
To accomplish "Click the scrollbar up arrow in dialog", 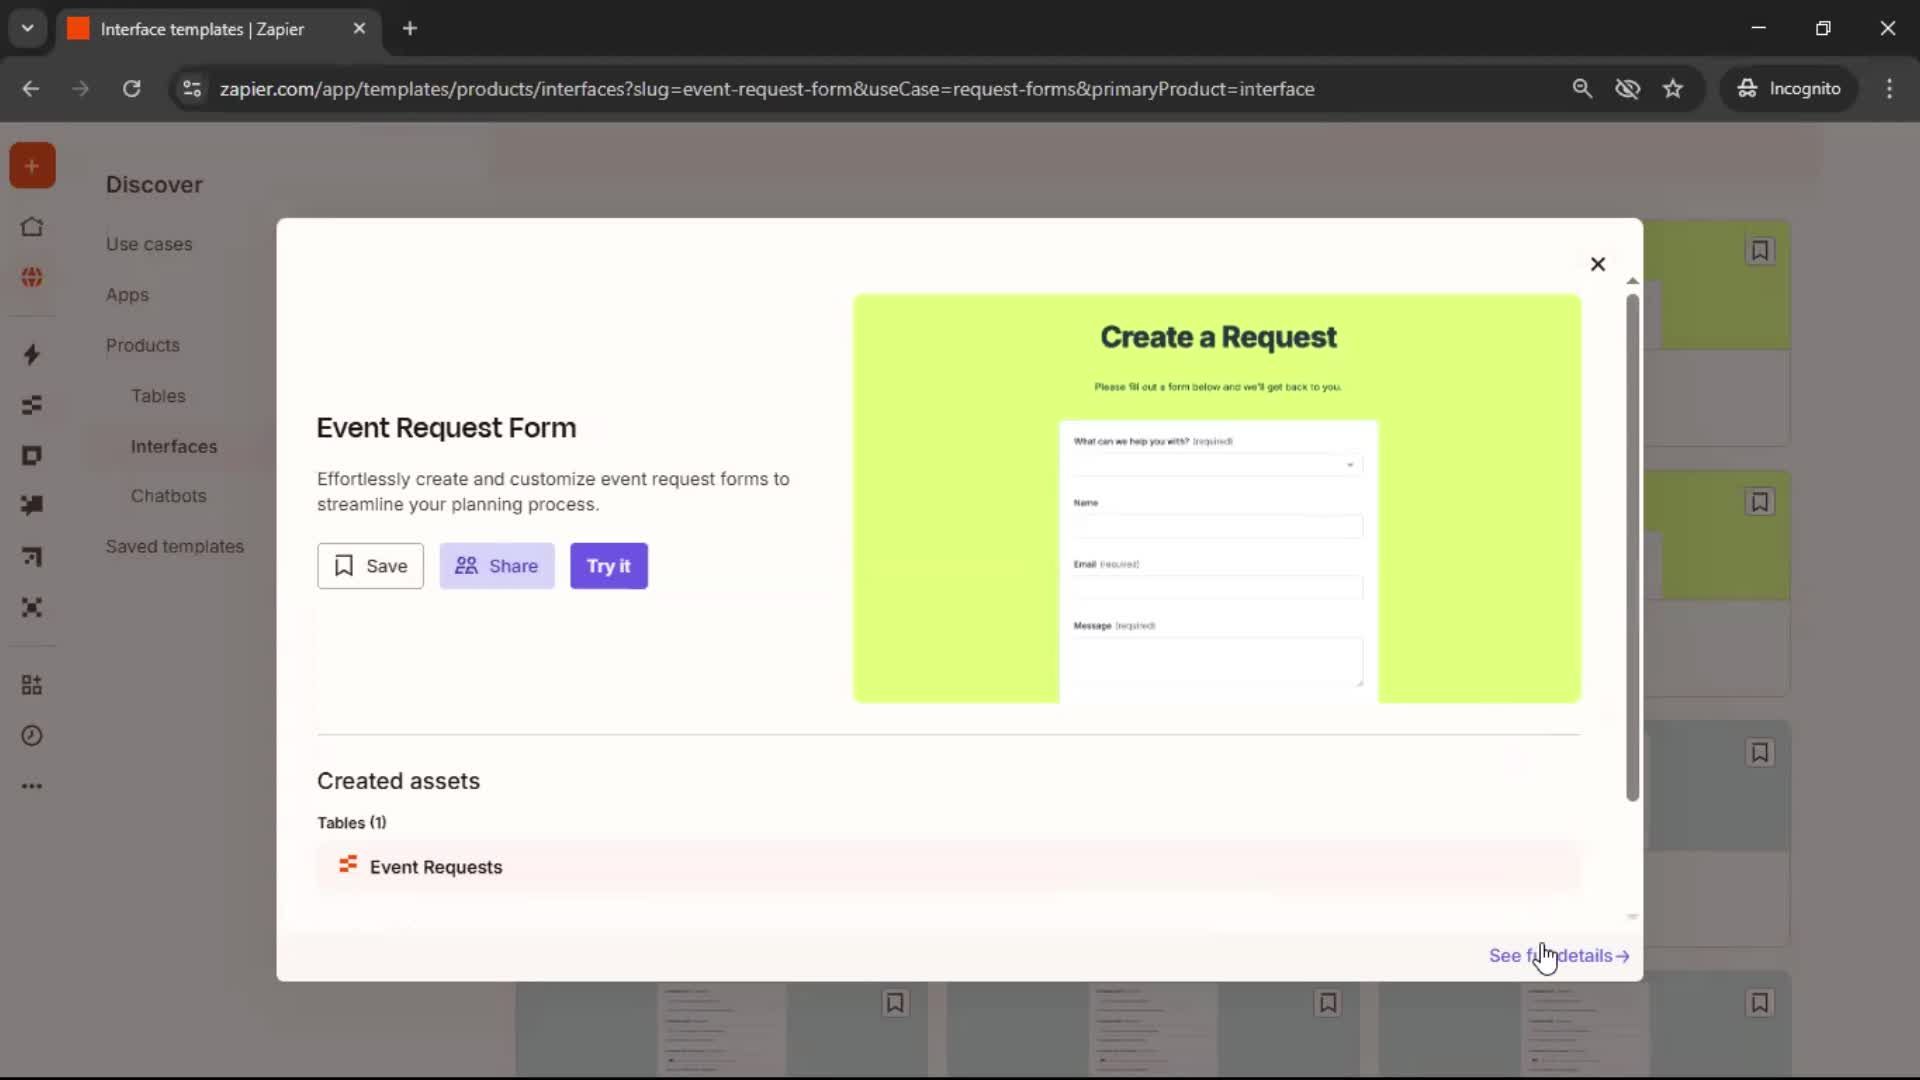I will click(x=1632, y=281).
